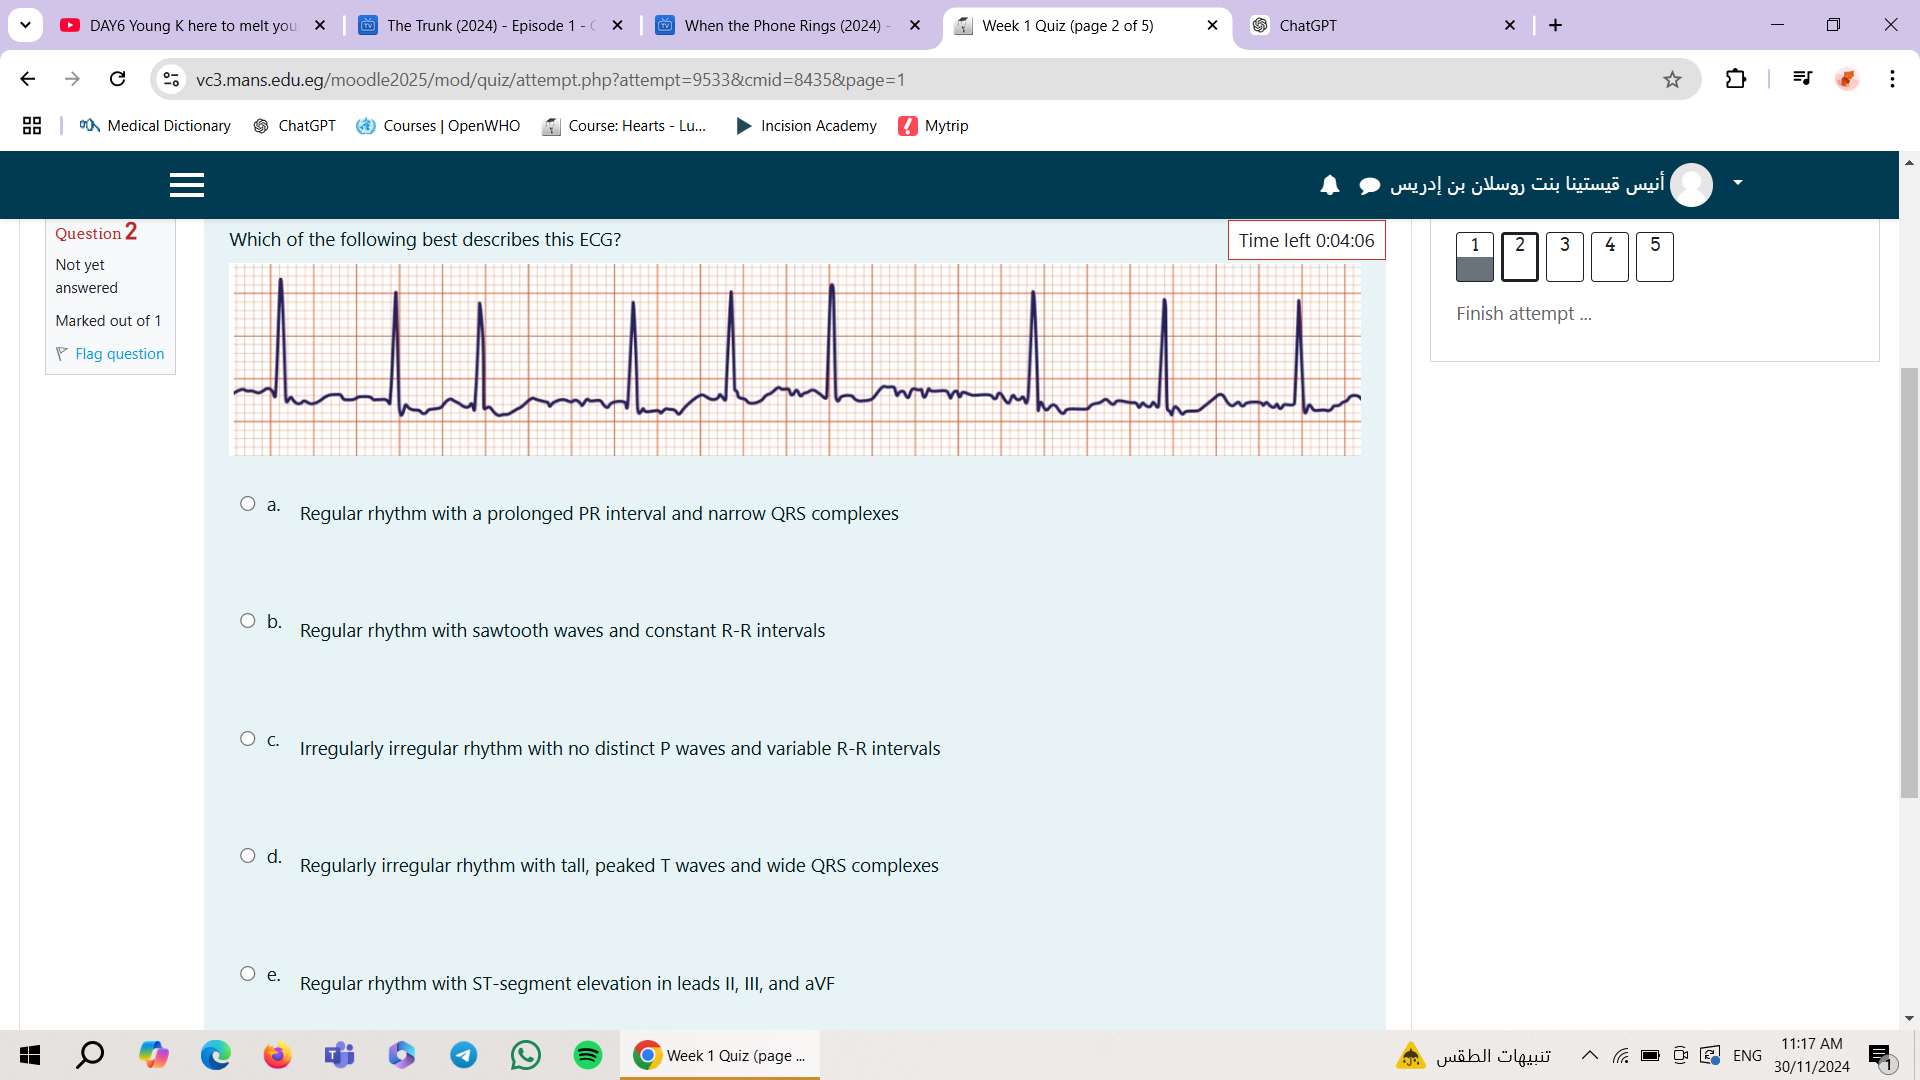Select answer b: sawtooth waves

[x=248, y=621]
